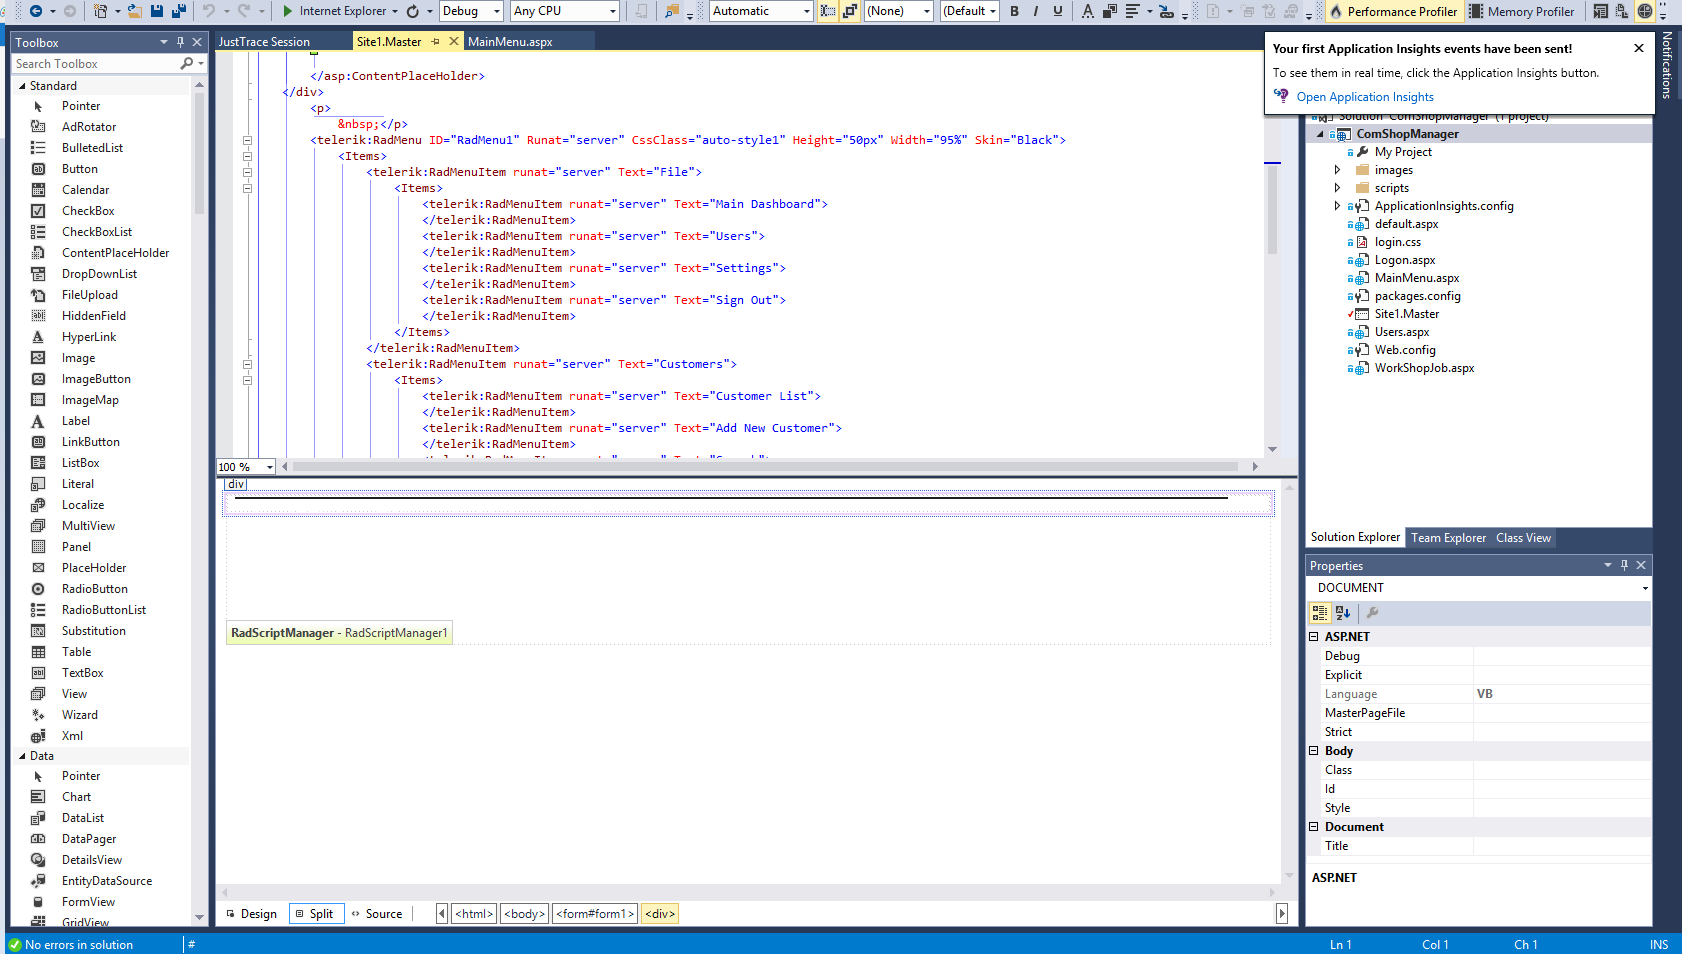Image resolution: width=1682 pixels, height=954 pixels.
Task: Switch to the MainMenu.aspx tab
Action: click(x=510, y=42)
